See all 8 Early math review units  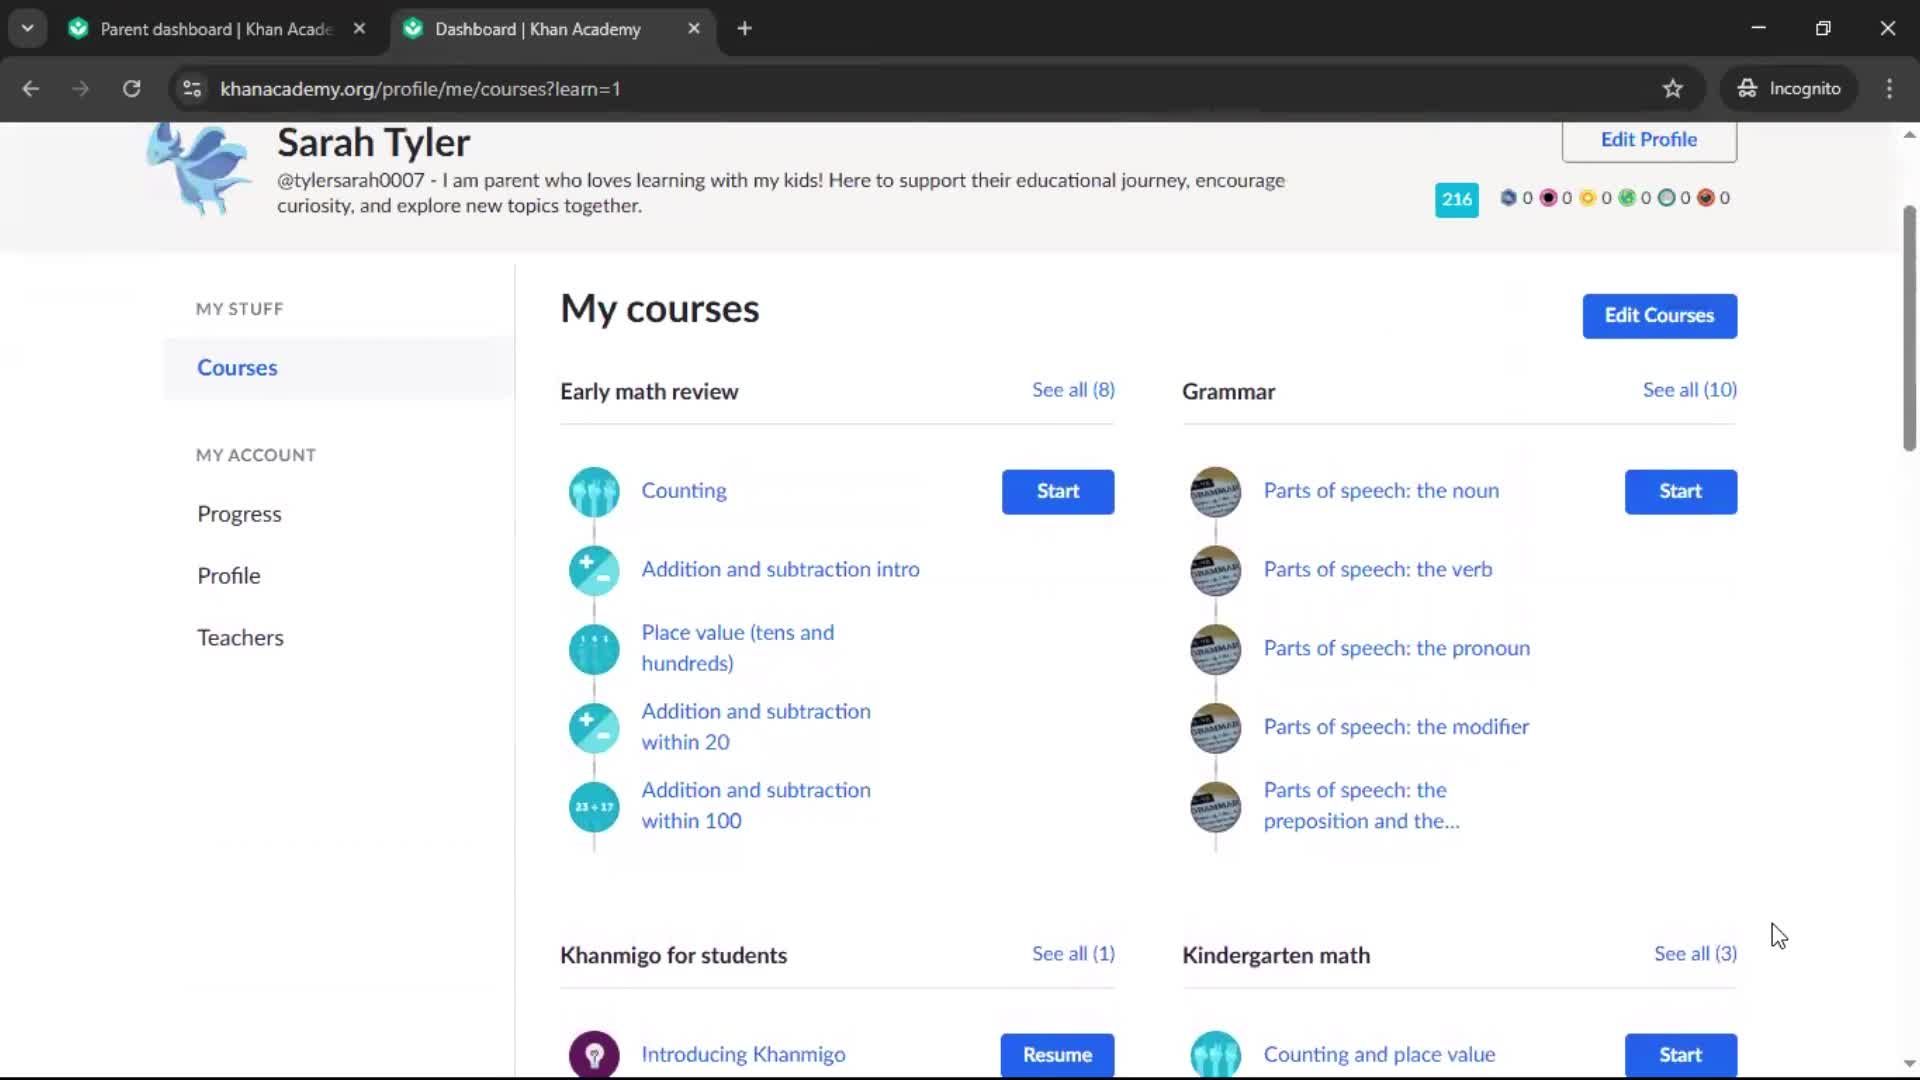click(x=1073, y=390)
